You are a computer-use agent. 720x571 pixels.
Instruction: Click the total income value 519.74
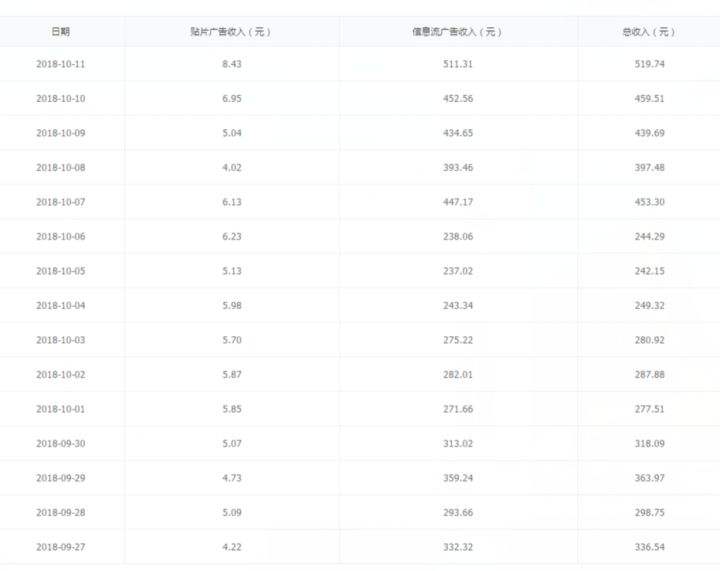tap(649, 64)
